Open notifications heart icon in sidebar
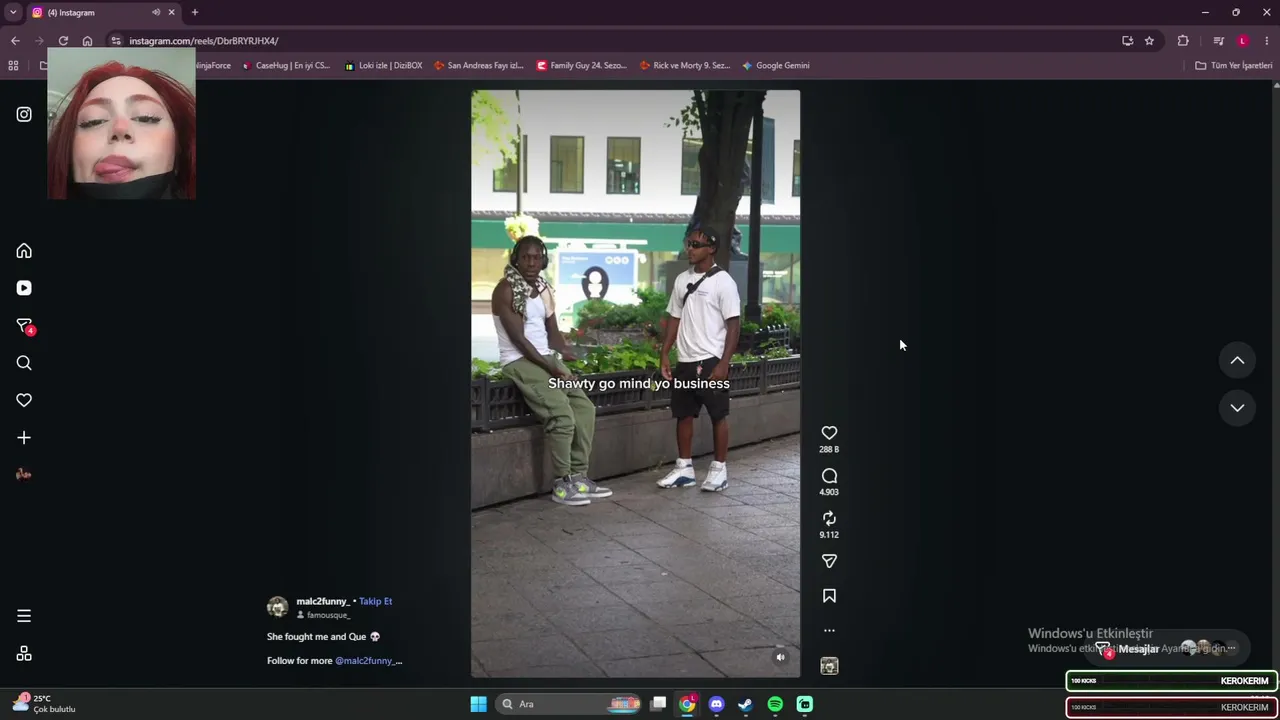Viewport: 1280px width, 720px height. click(24, 400)
